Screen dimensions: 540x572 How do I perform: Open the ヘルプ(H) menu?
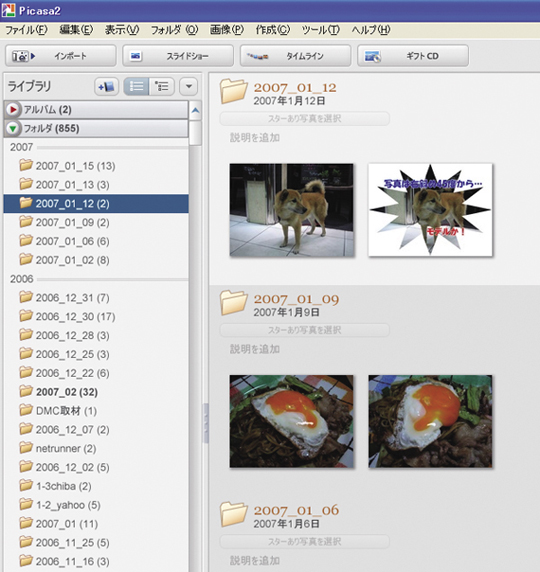[x=371, y=30]
